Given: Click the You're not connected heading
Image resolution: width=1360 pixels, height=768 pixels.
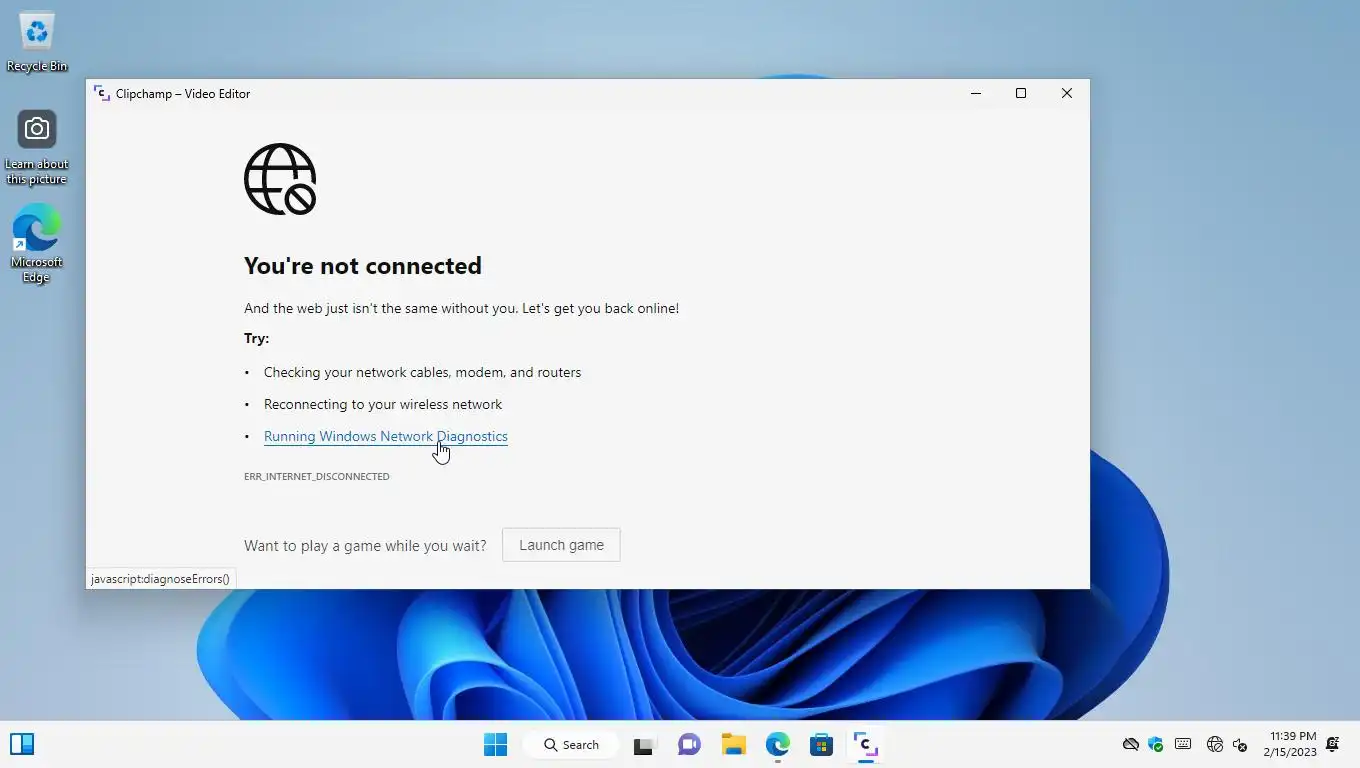Looking at the screenshot, I should tap(363, 265).
